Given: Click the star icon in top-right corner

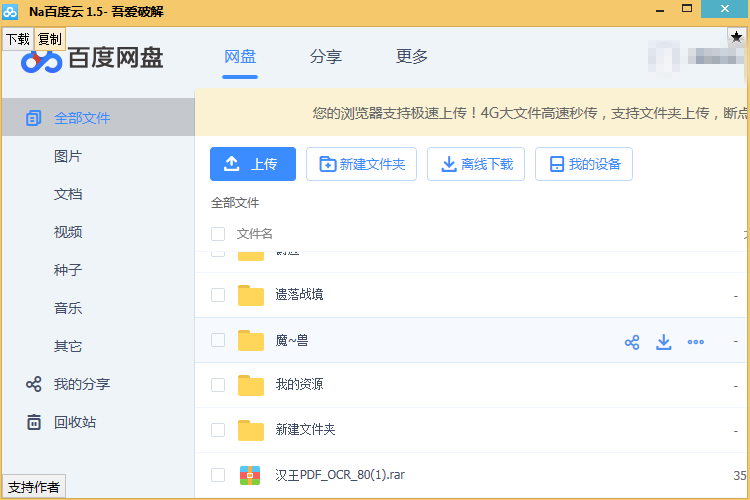Looking at the screenshot, I should pos(737,37).
